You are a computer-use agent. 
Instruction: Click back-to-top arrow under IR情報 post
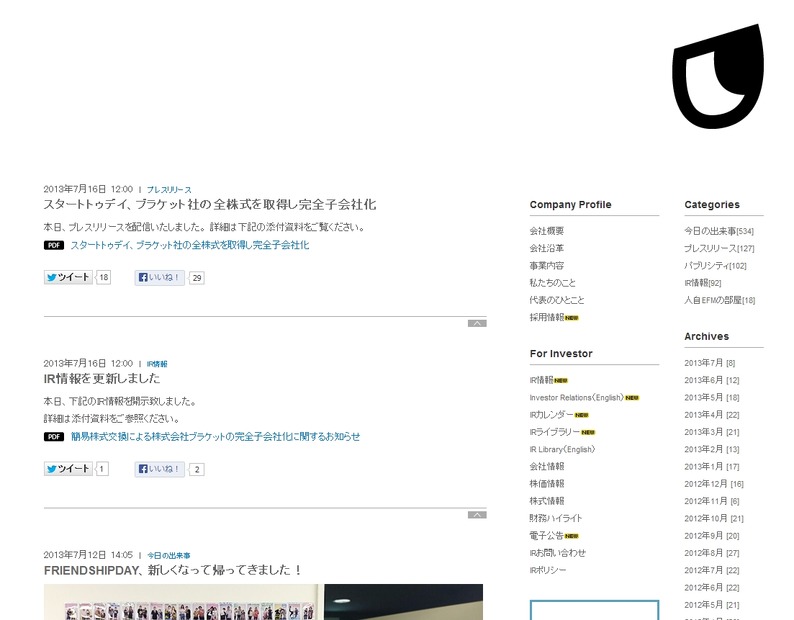tap(477, 515)
